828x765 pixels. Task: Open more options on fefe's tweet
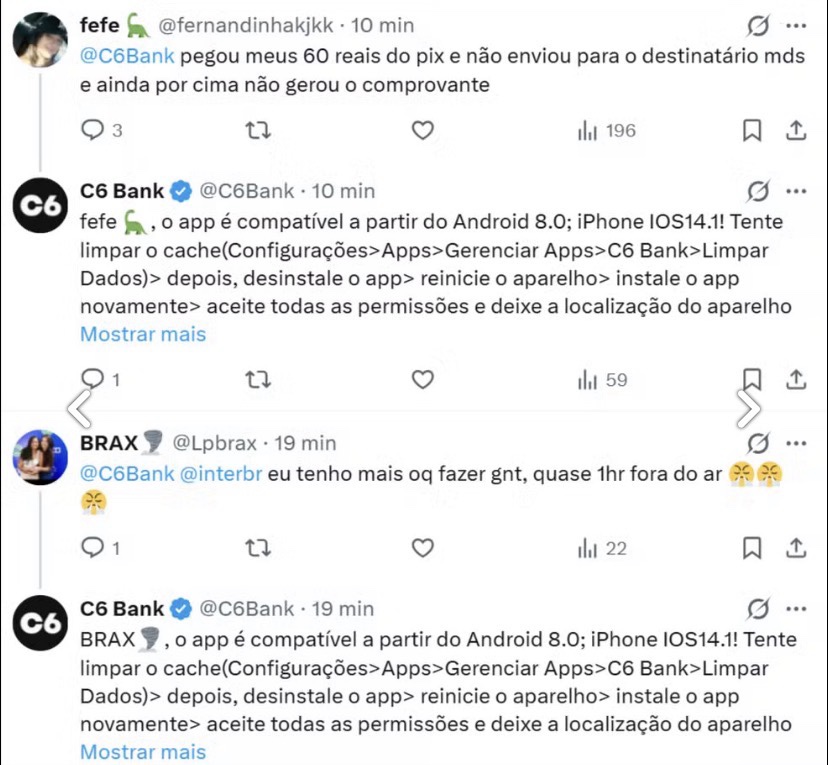796,25
